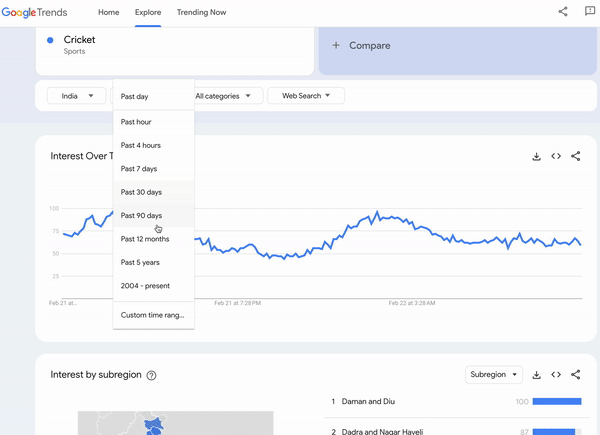Viewport: 600px width, 435px height.
Task: Click the Cricket search term
Action: pos(80,40)
